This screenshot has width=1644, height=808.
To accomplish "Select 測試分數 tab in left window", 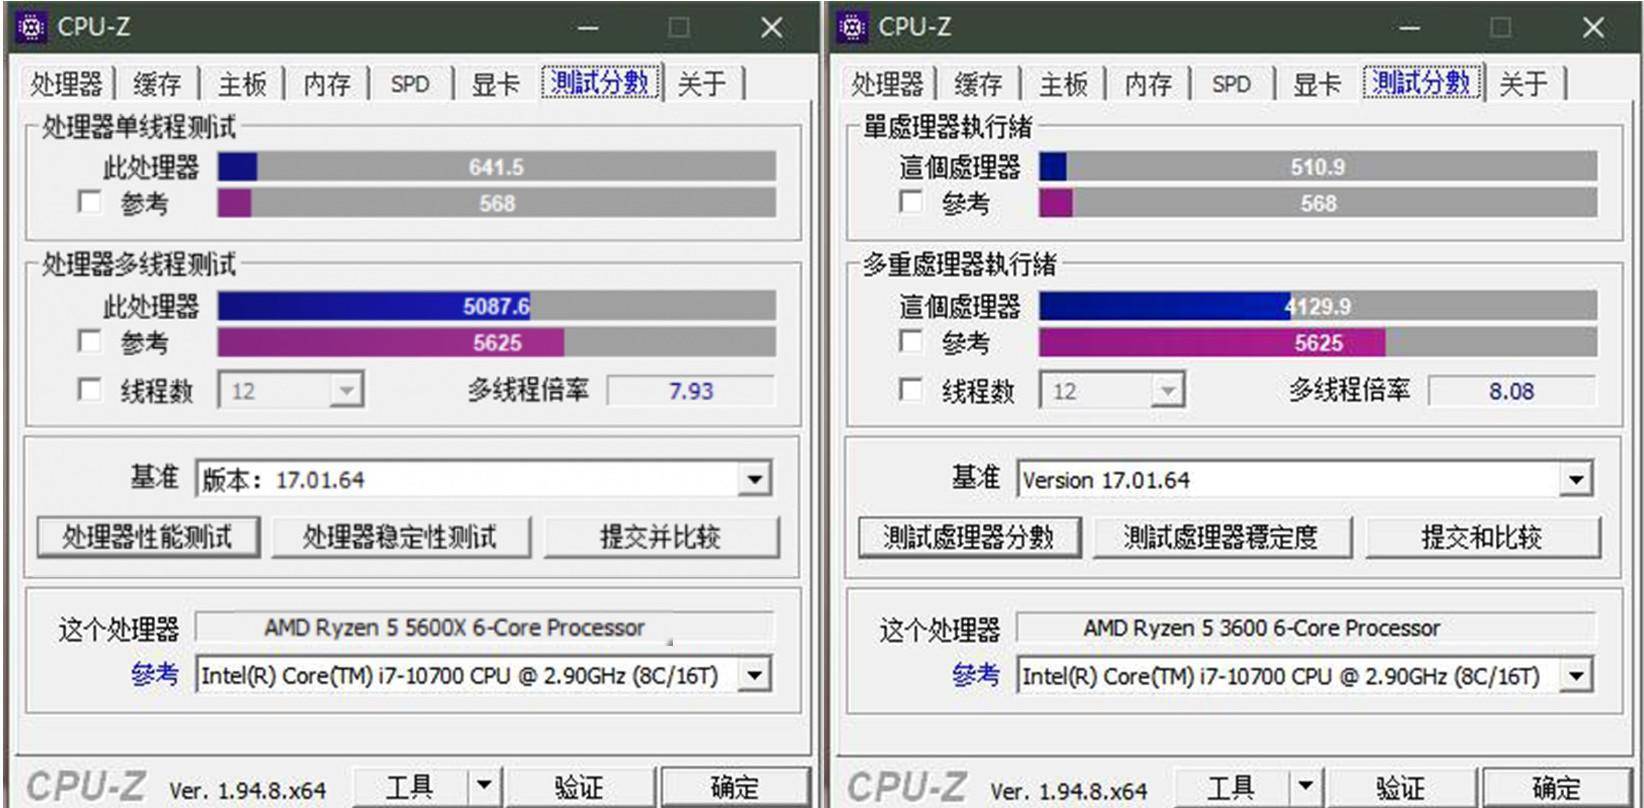I will coord(601,82).
